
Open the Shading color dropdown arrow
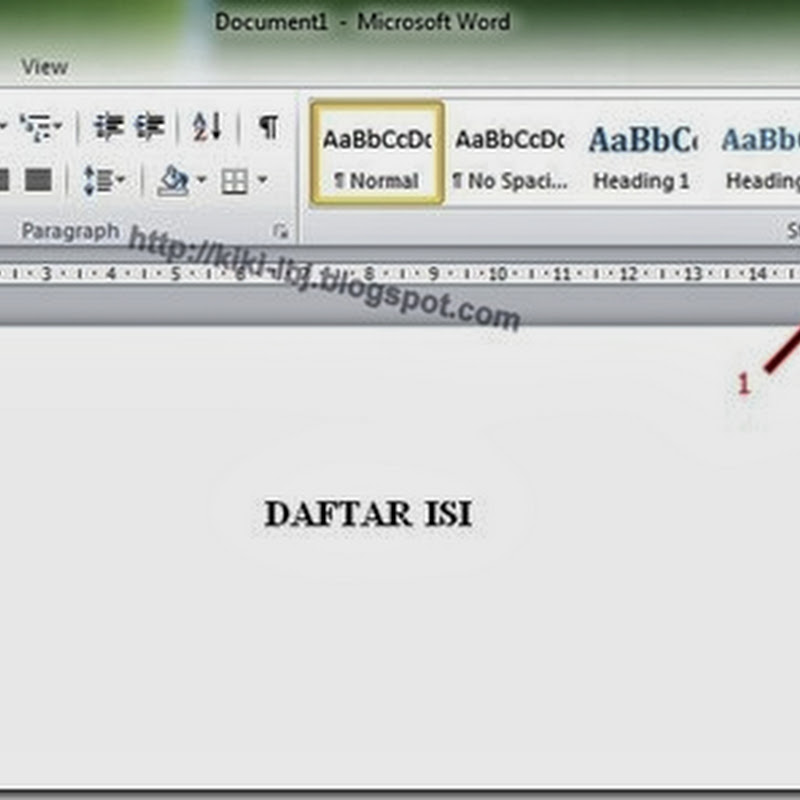pos(202,180)
